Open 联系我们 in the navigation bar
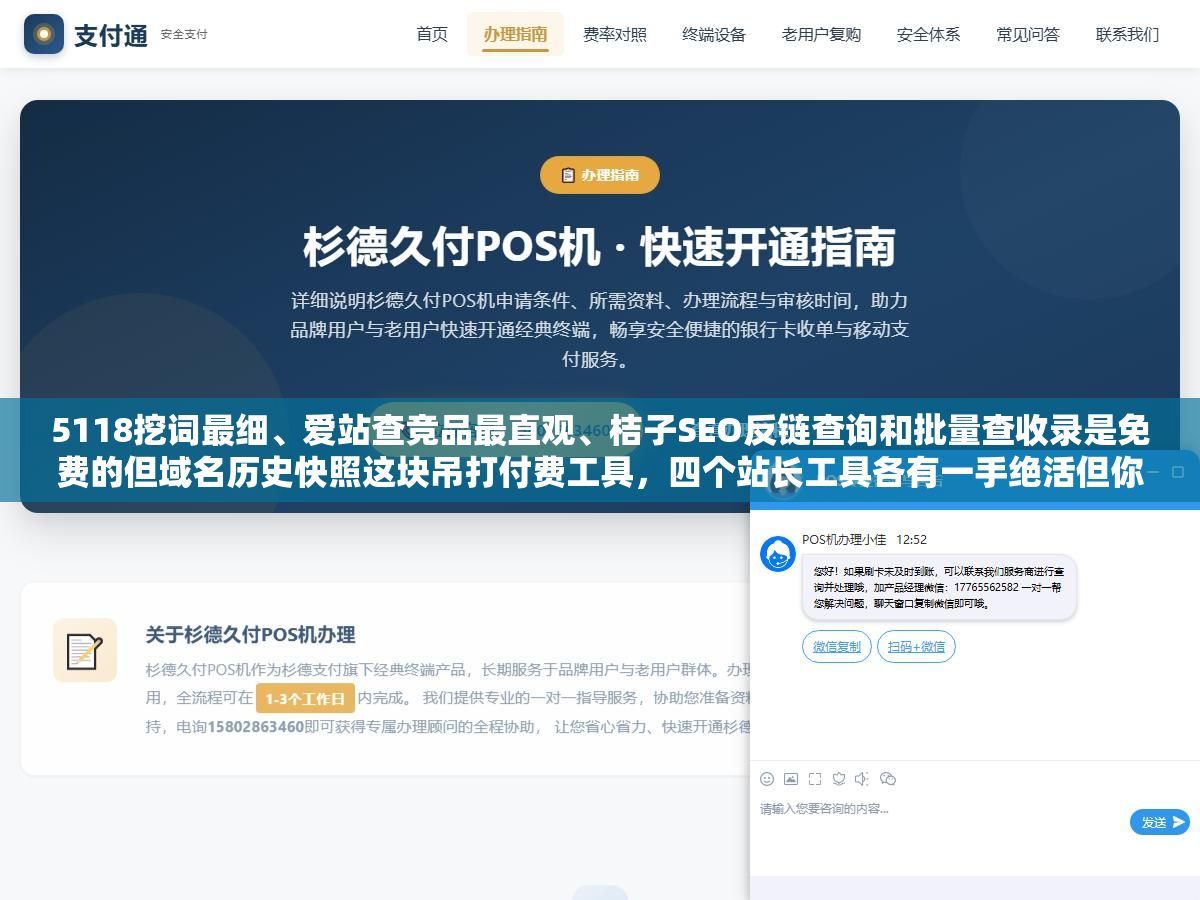This screenshot has height=900, width=1200. point(1127,34)
